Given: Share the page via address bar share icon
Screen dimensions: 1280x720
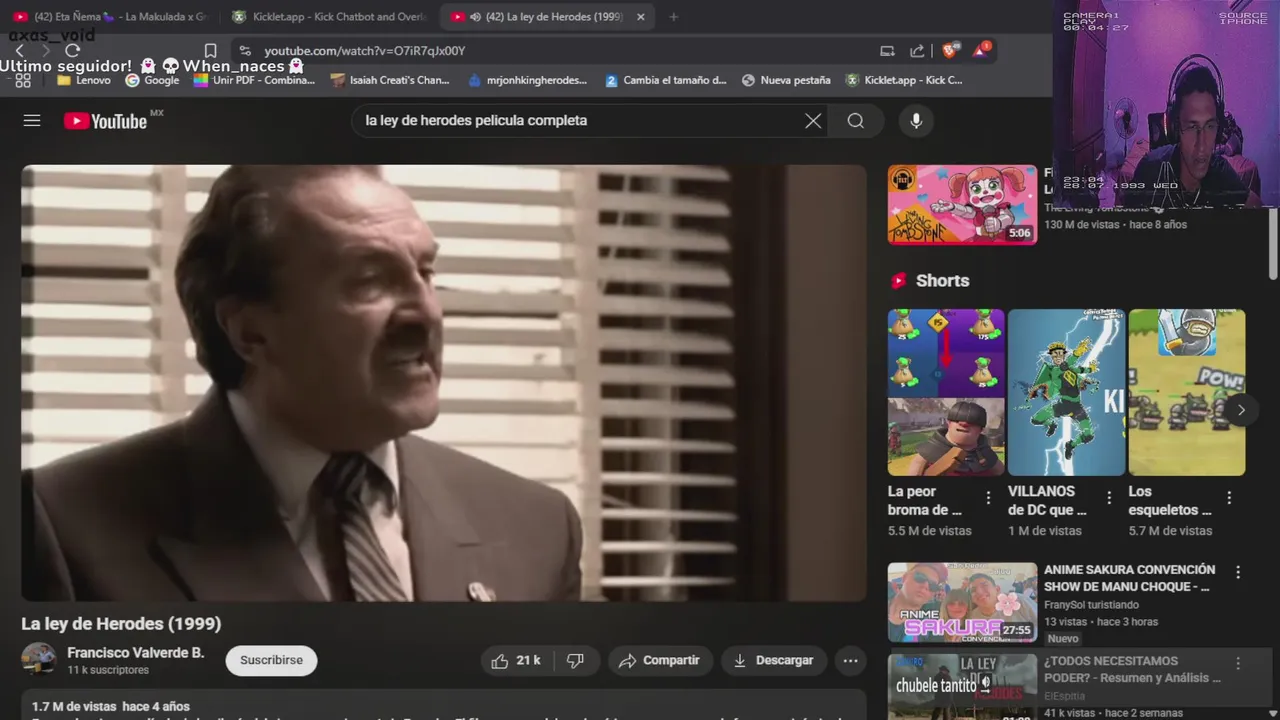Looking at the screenshot, I should tap(917, 51).
